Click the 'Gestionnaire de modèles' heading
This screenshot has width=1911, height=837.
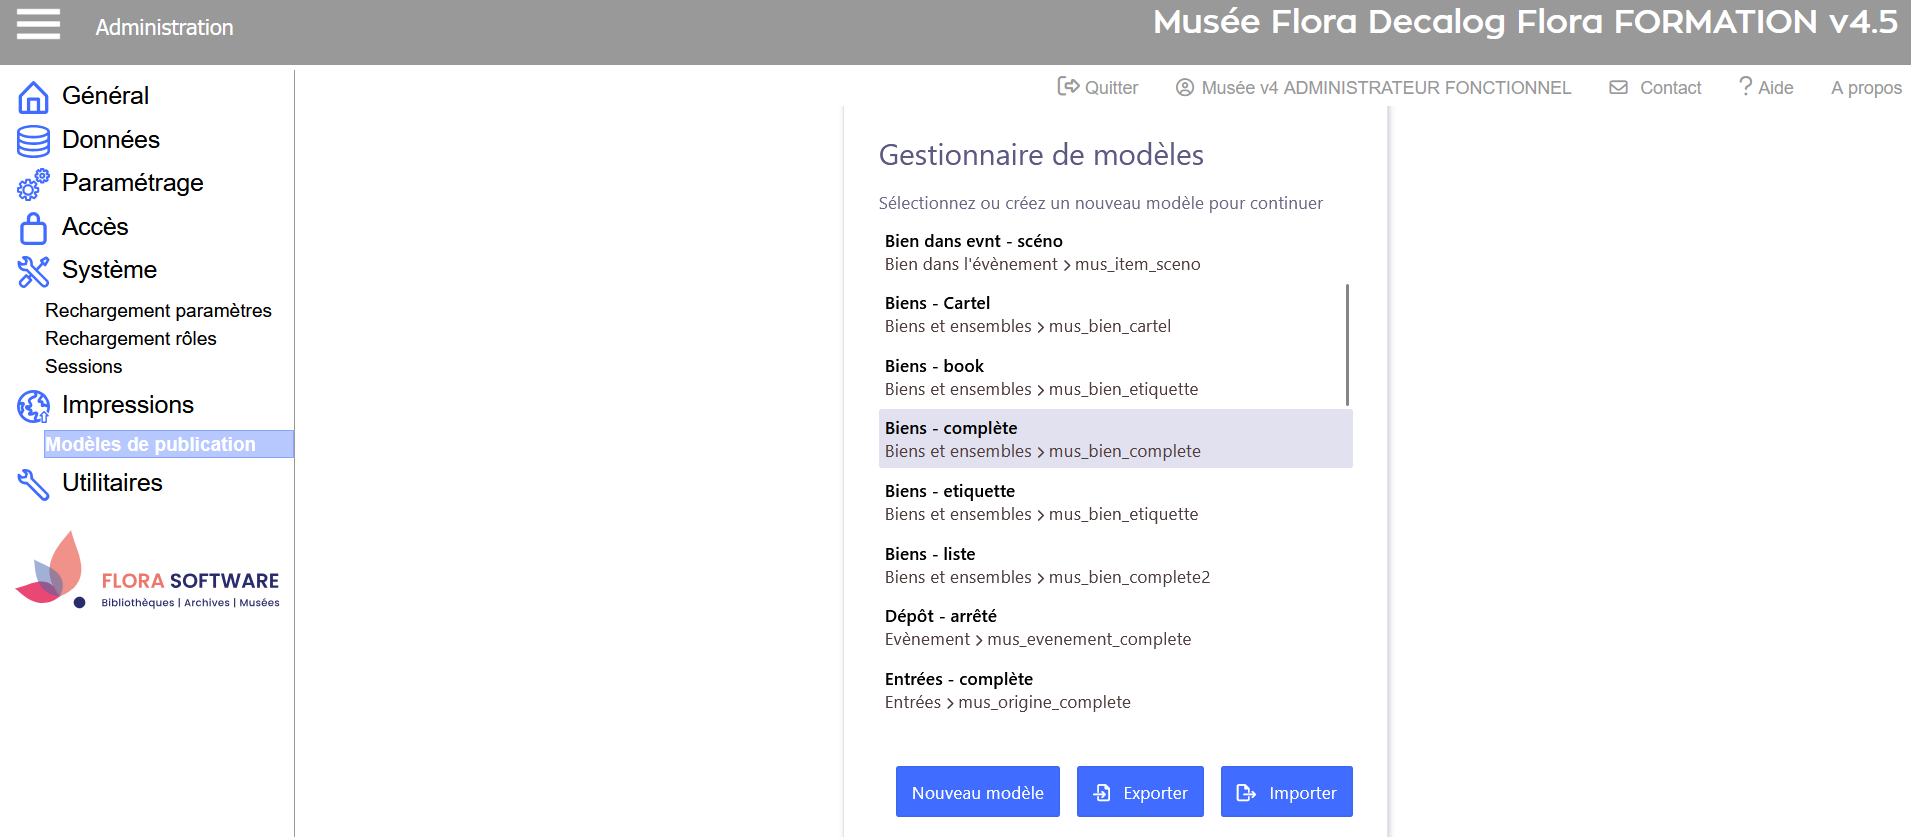[1041, 155]
